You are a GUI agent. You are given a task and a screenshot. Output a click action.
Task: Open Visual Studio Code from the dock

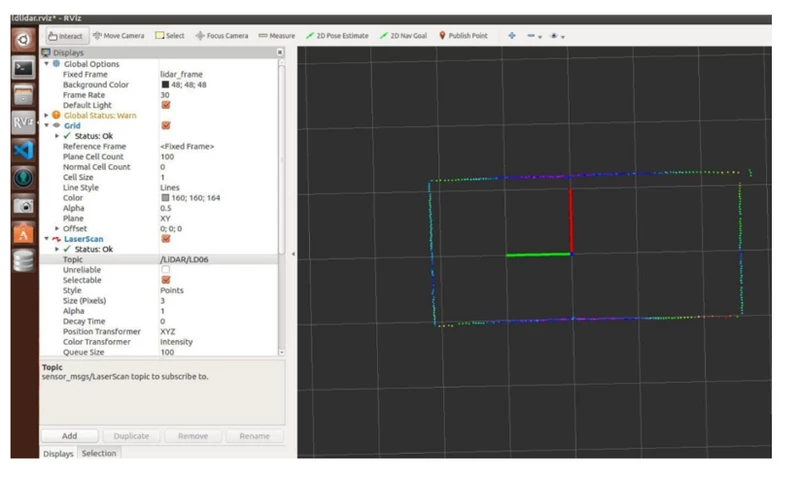23,150
